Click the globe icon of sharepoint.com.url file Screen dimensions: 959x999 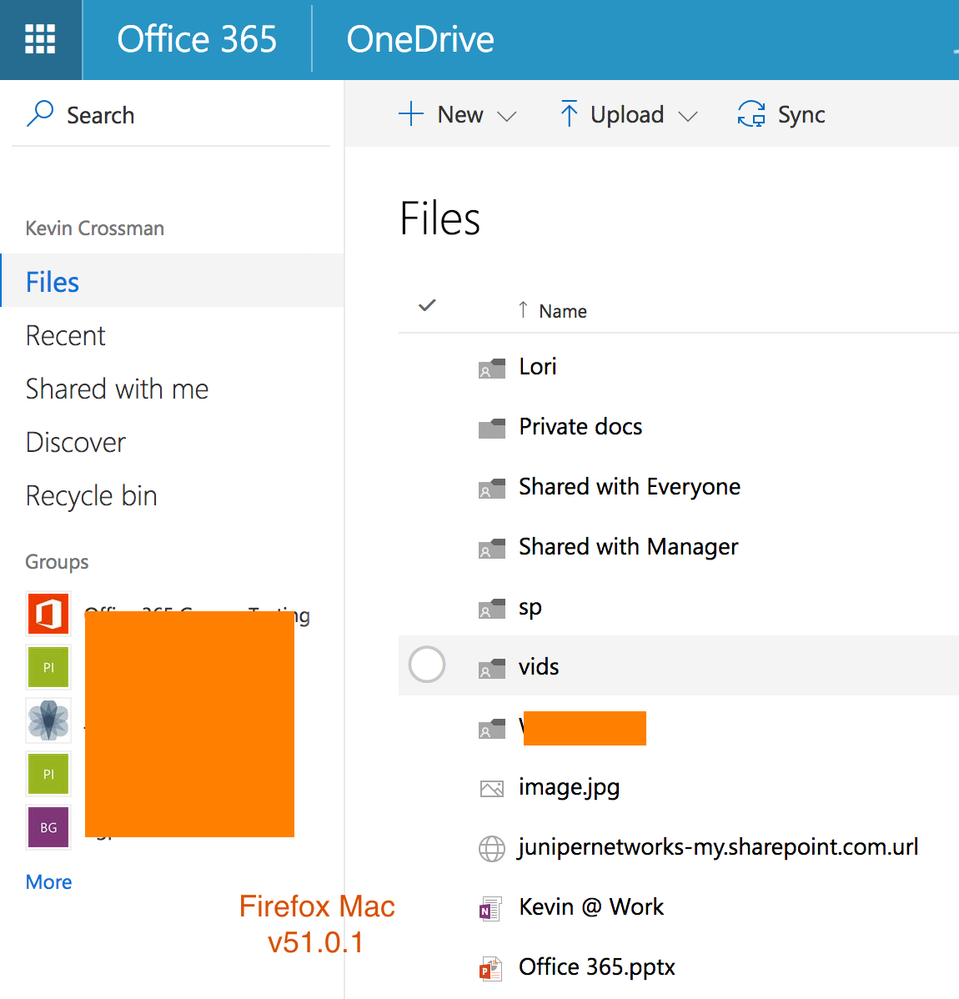point(491,849)
